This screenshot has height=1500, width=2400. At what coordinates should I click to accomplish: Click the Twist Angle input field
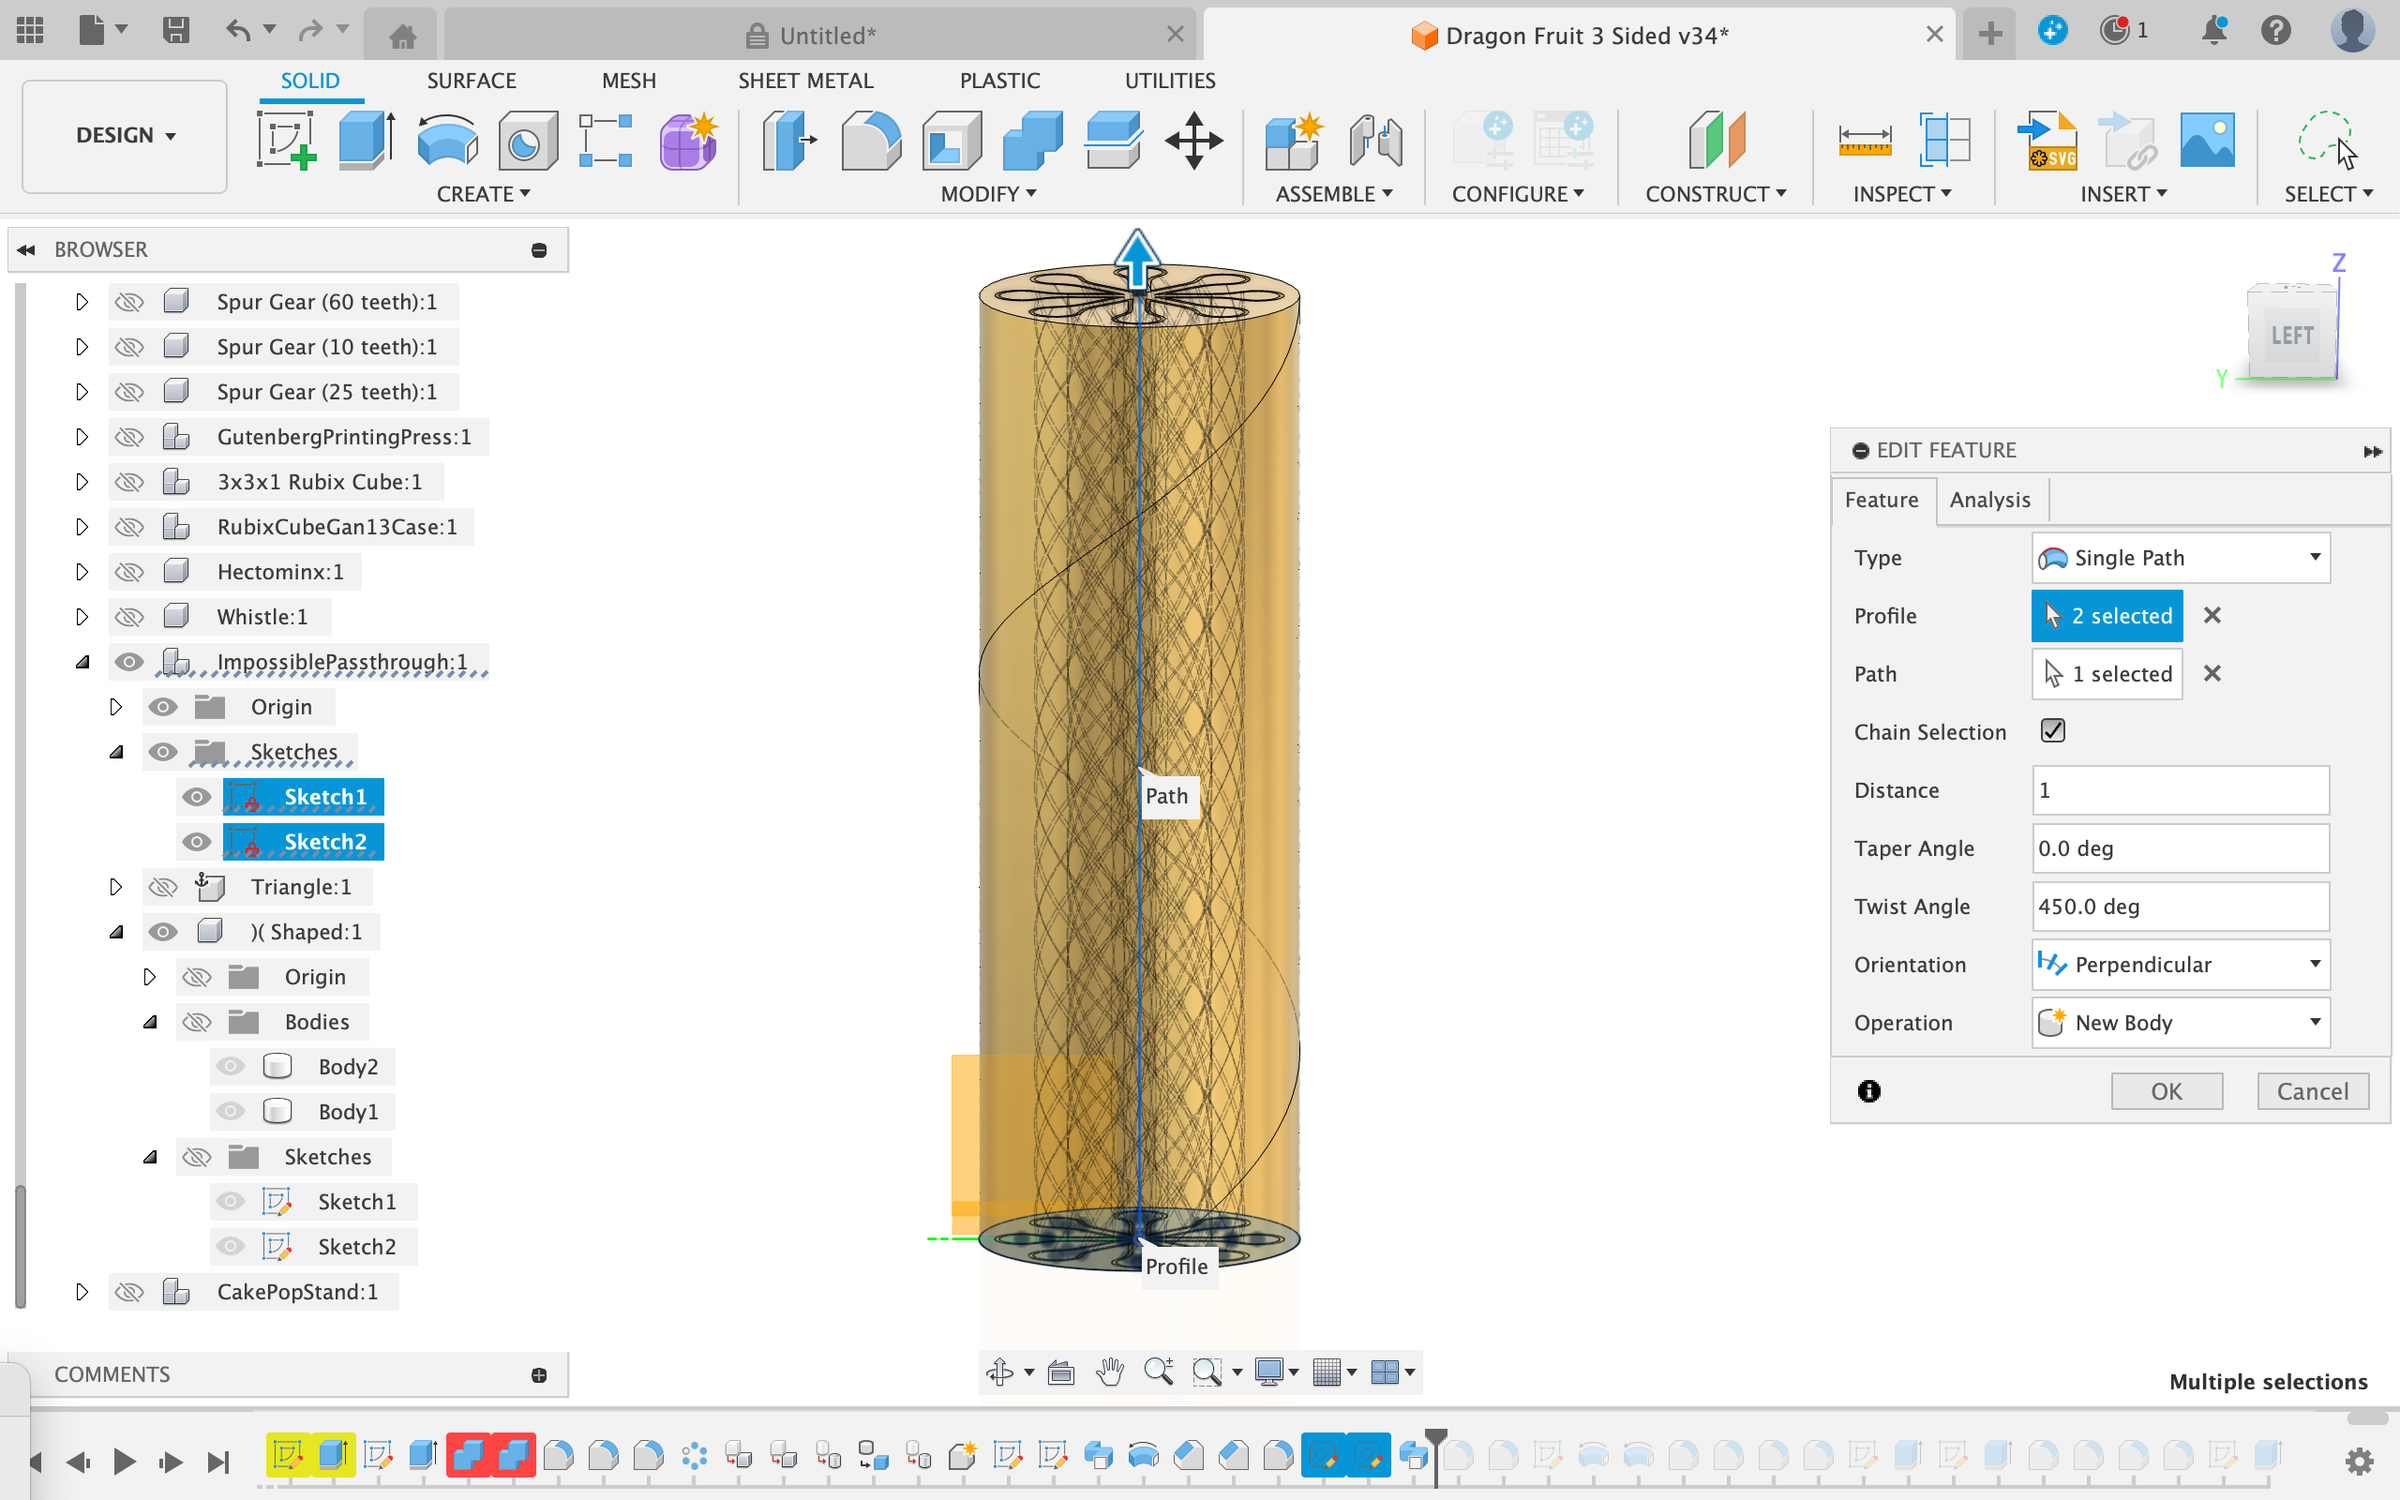point(2180,906)
